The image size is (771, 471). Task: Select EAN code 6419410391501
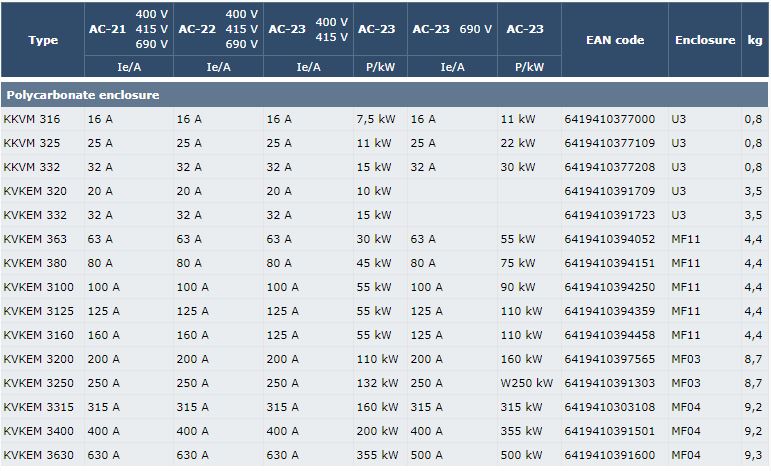pyautogui.click(x=610, y=431)
